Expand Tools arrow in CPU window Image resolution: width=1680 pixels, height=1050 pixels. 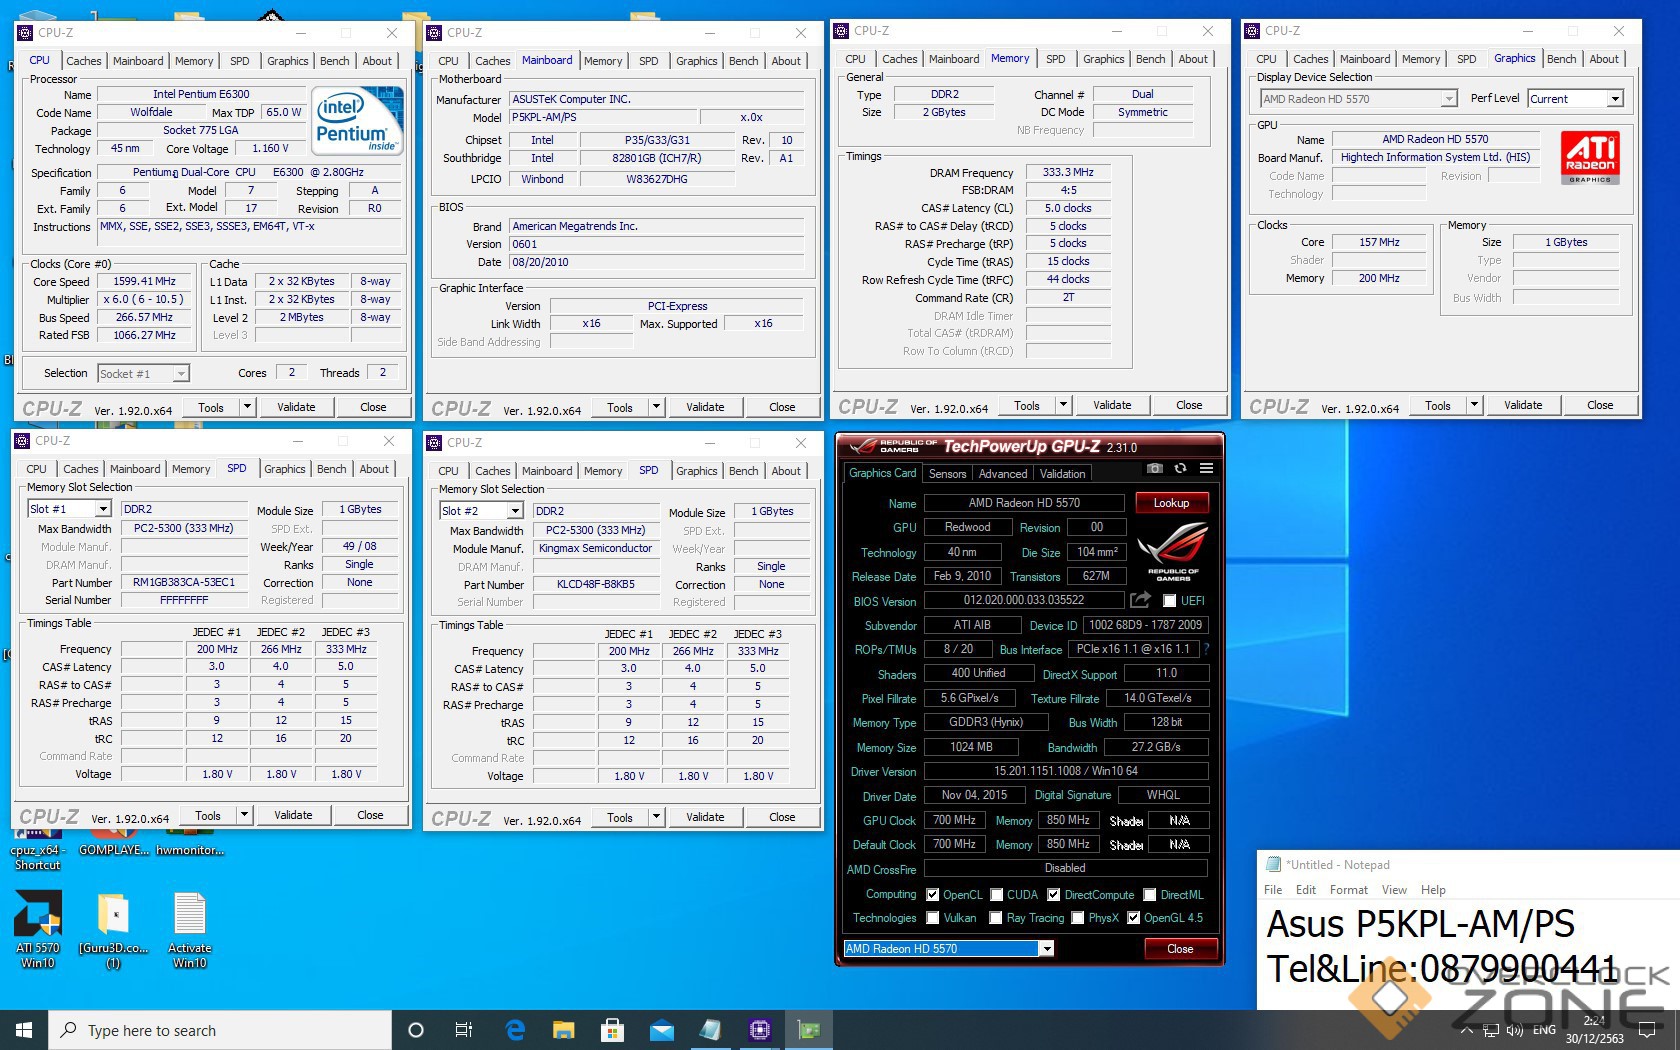(x=249, y=407)
